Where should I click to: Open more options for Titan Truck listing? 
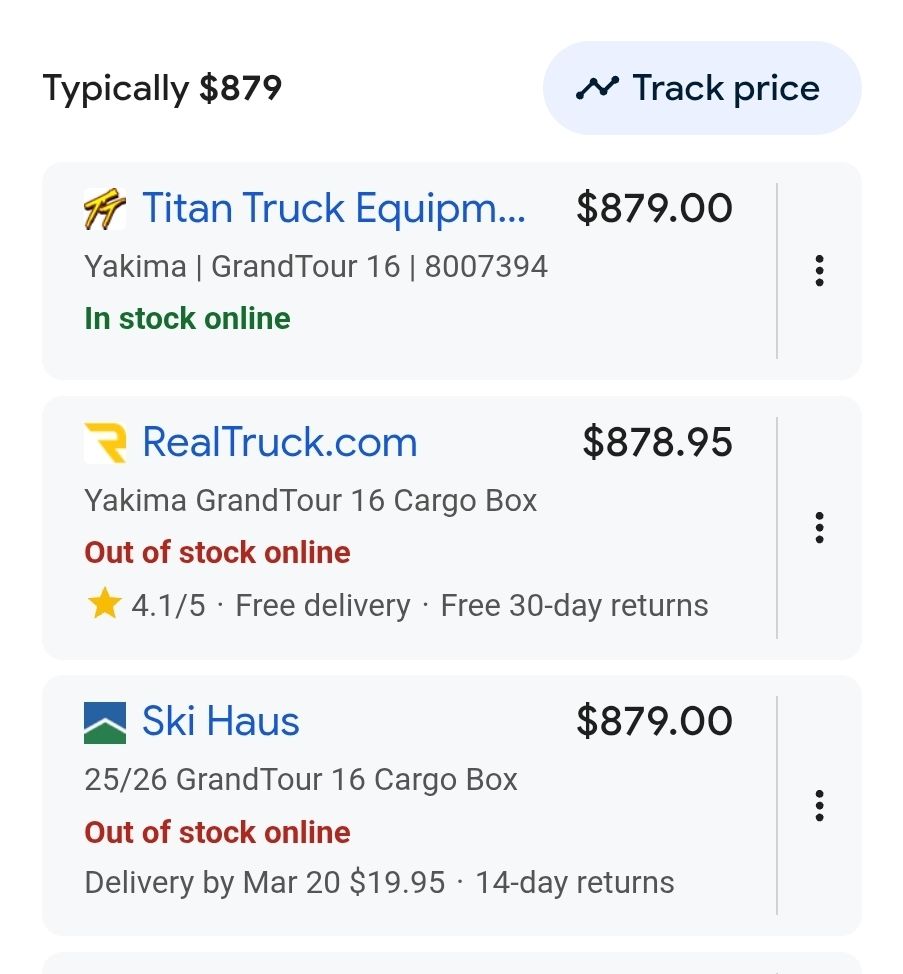[819, 271]
